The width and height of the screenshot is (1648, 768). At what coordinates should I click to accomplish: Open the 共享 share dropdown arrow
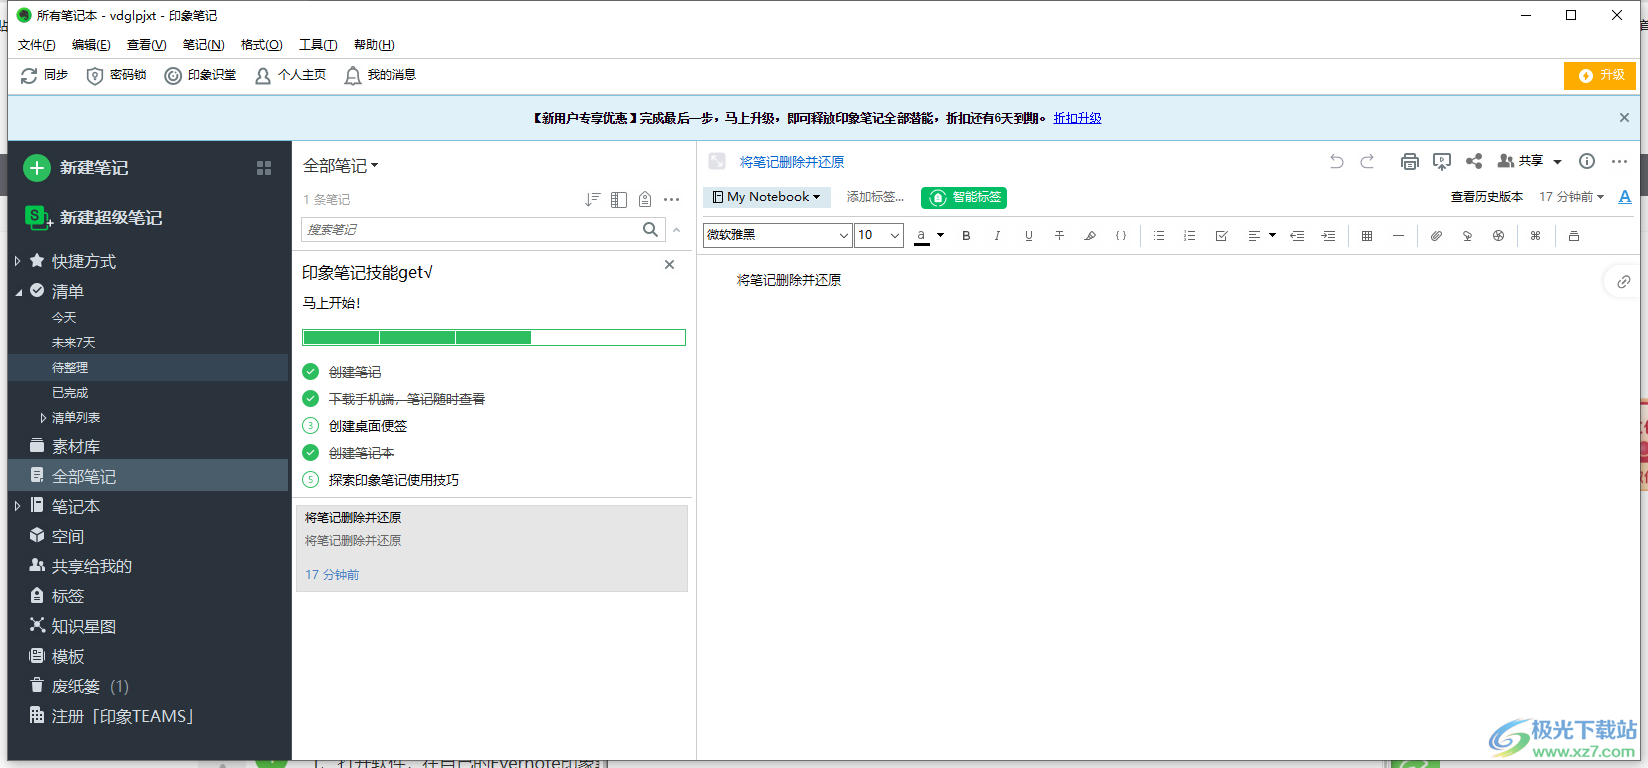point(1557,162)
